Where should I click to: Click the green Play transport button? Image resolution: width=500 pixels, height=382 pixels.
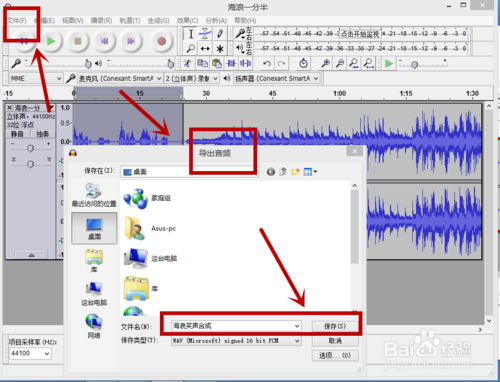[x=51, y=41]
